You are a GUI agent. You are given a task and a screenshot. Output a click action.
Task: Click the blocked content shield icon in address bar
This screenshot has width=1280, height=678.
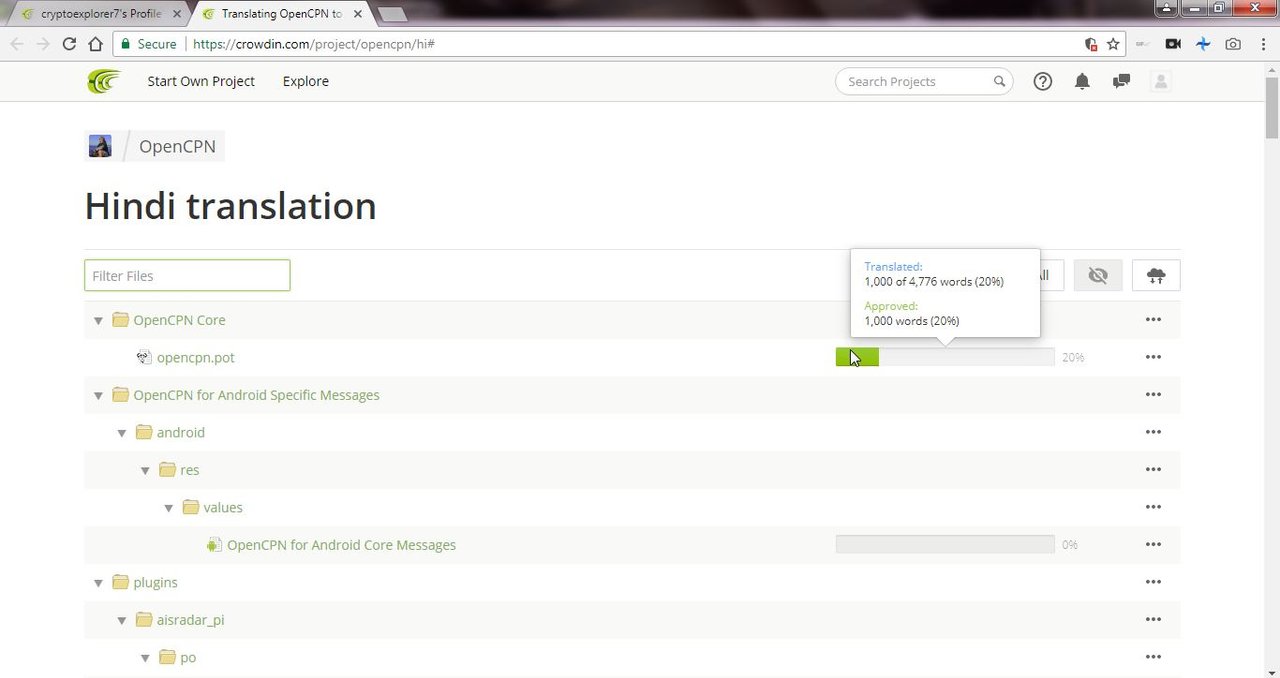(x=1091, y=44)
